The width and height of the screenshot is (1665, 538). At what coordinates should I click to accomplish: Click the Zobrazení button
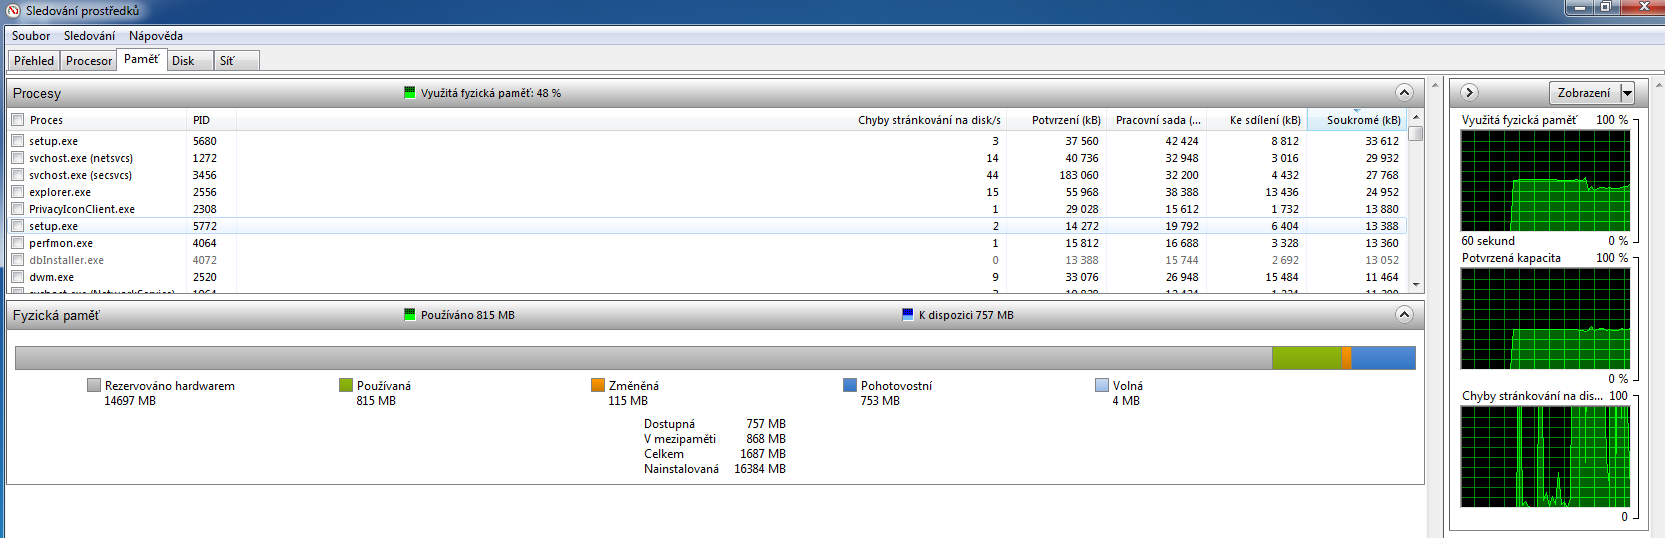coord(1584,93)
